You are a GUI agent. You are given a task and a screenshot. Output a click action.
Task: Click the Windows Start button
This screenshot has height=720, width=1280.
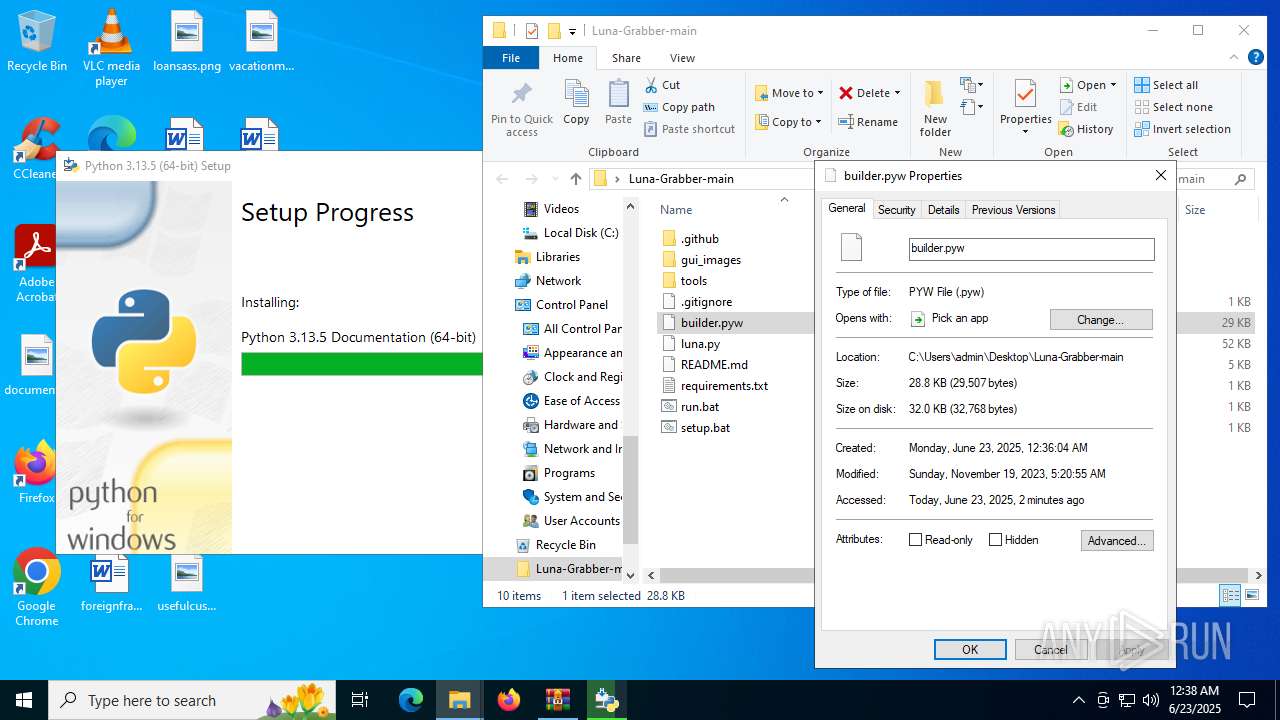point(24,700)
